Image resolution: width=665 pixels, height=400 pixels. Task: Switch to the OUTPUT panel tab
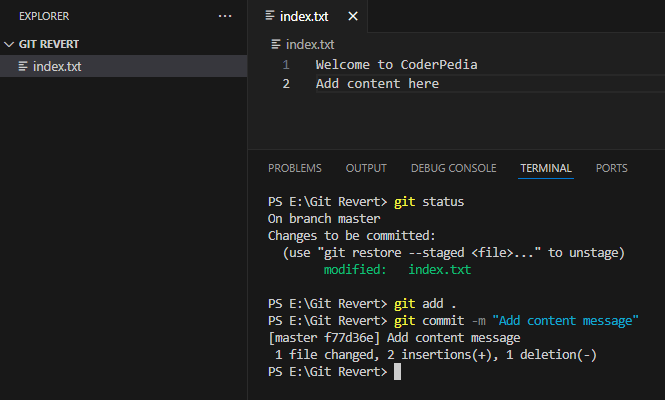point(366,168)
